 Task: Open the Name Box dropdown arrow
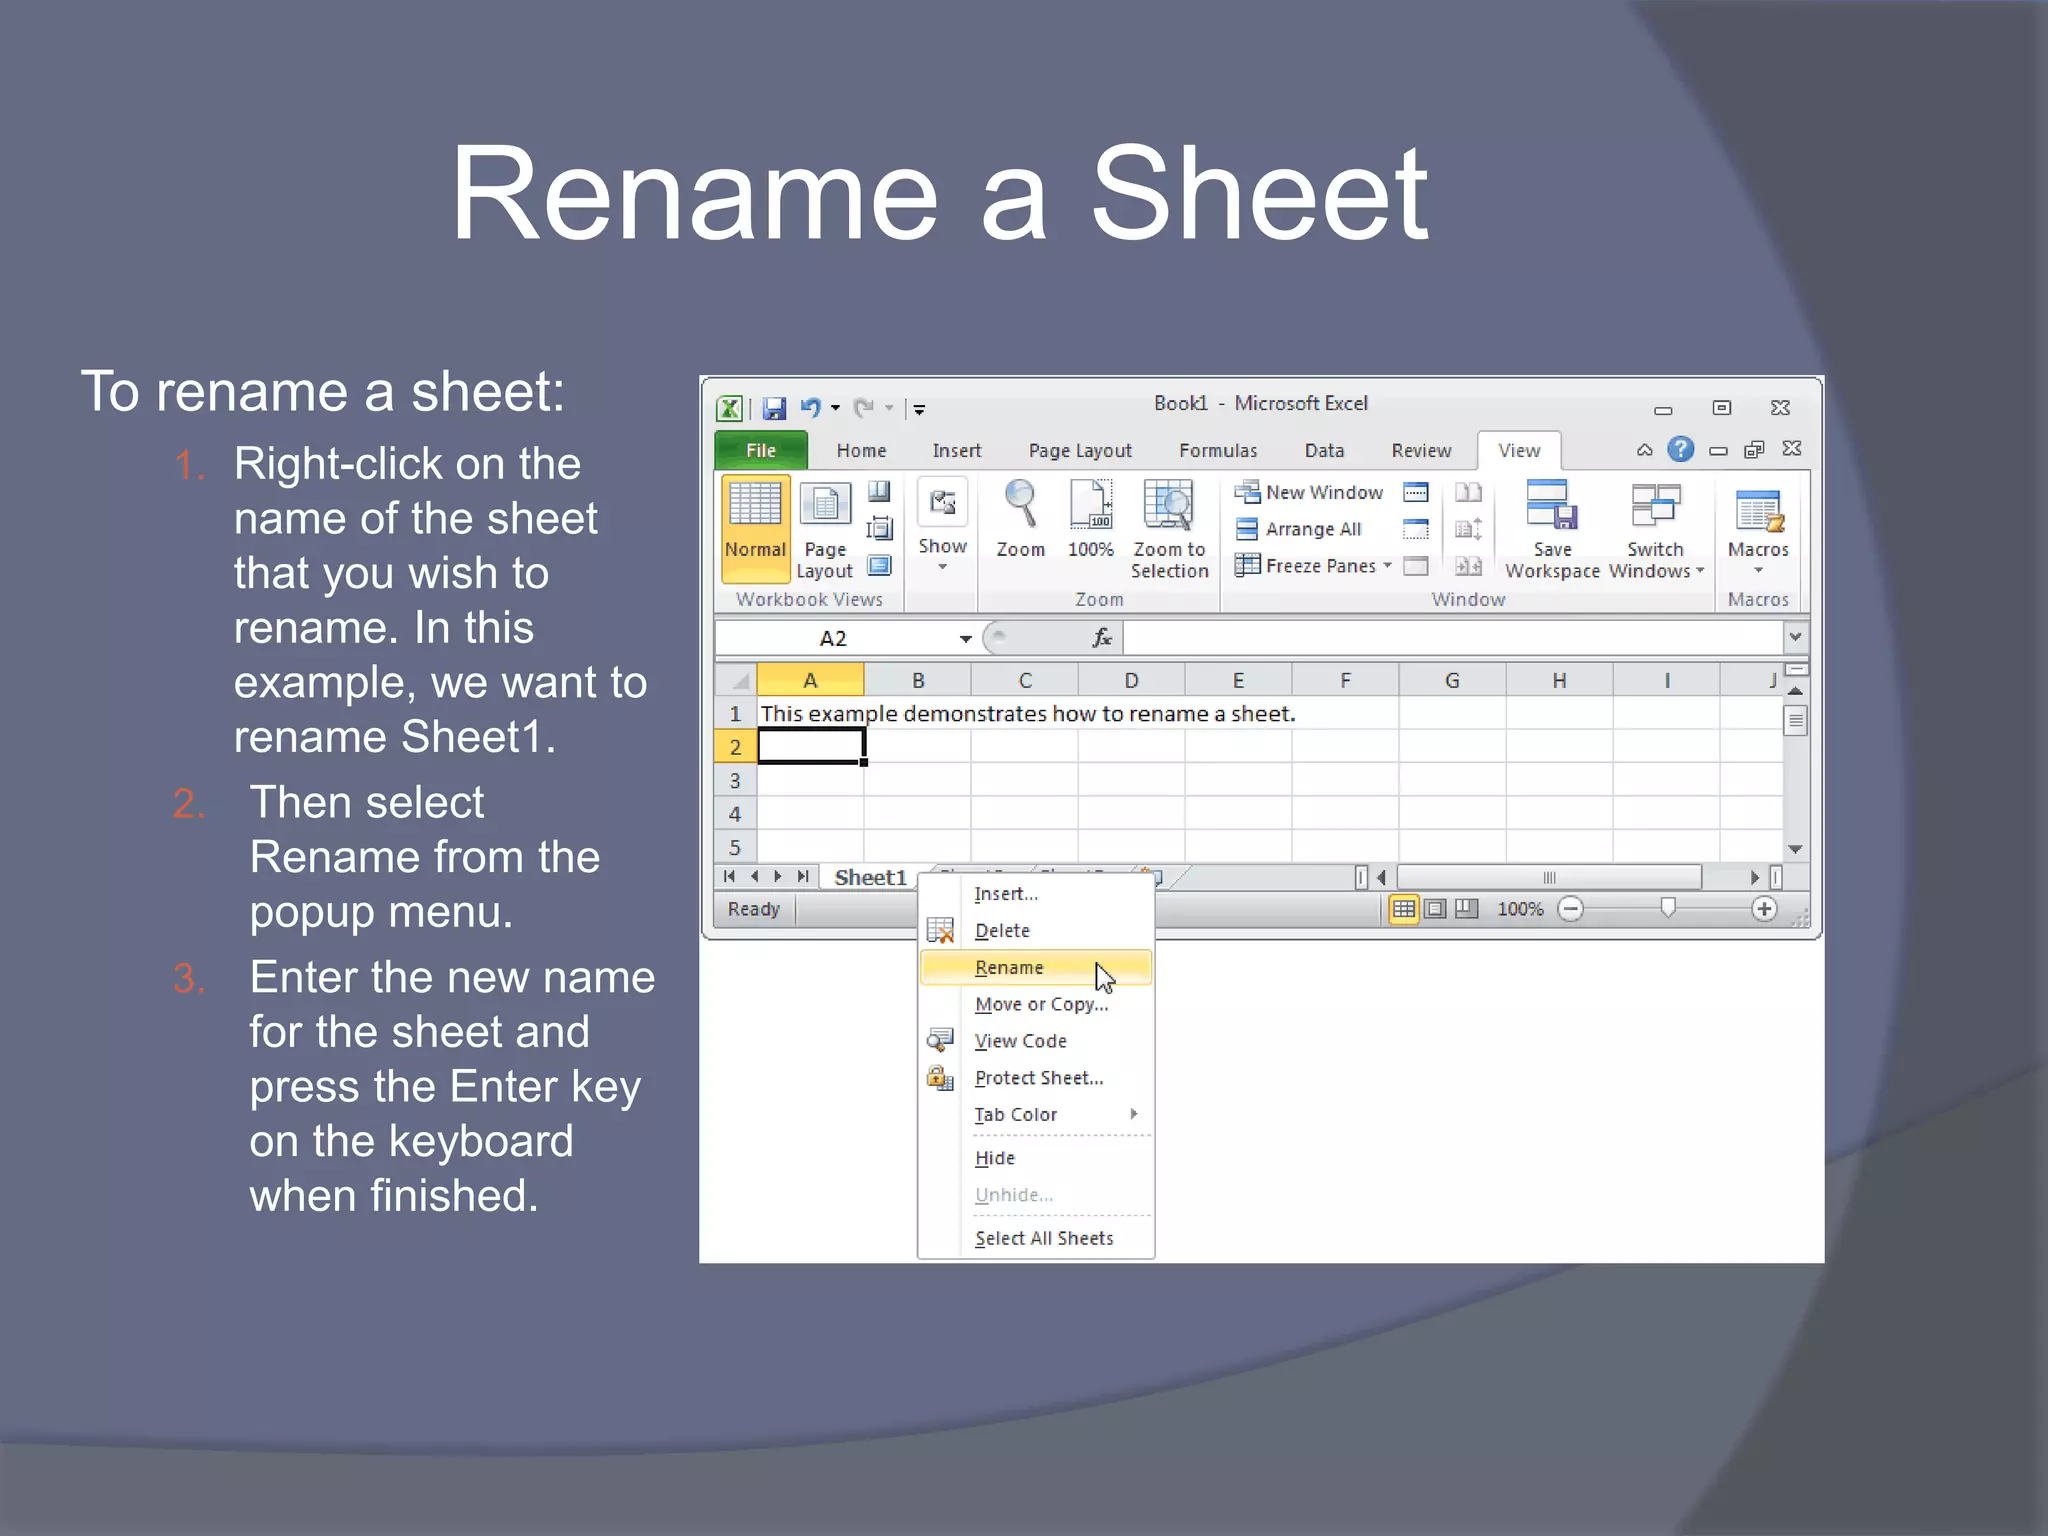tap(965, 638)
